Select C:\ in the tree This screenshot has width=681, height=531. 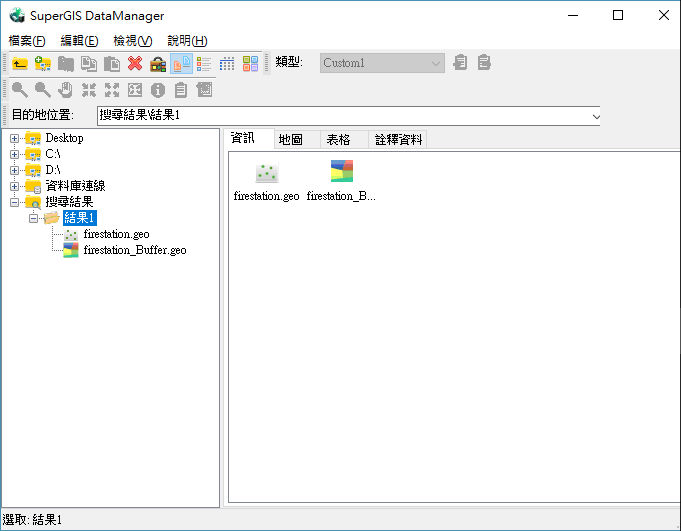(x=53, y=154)
